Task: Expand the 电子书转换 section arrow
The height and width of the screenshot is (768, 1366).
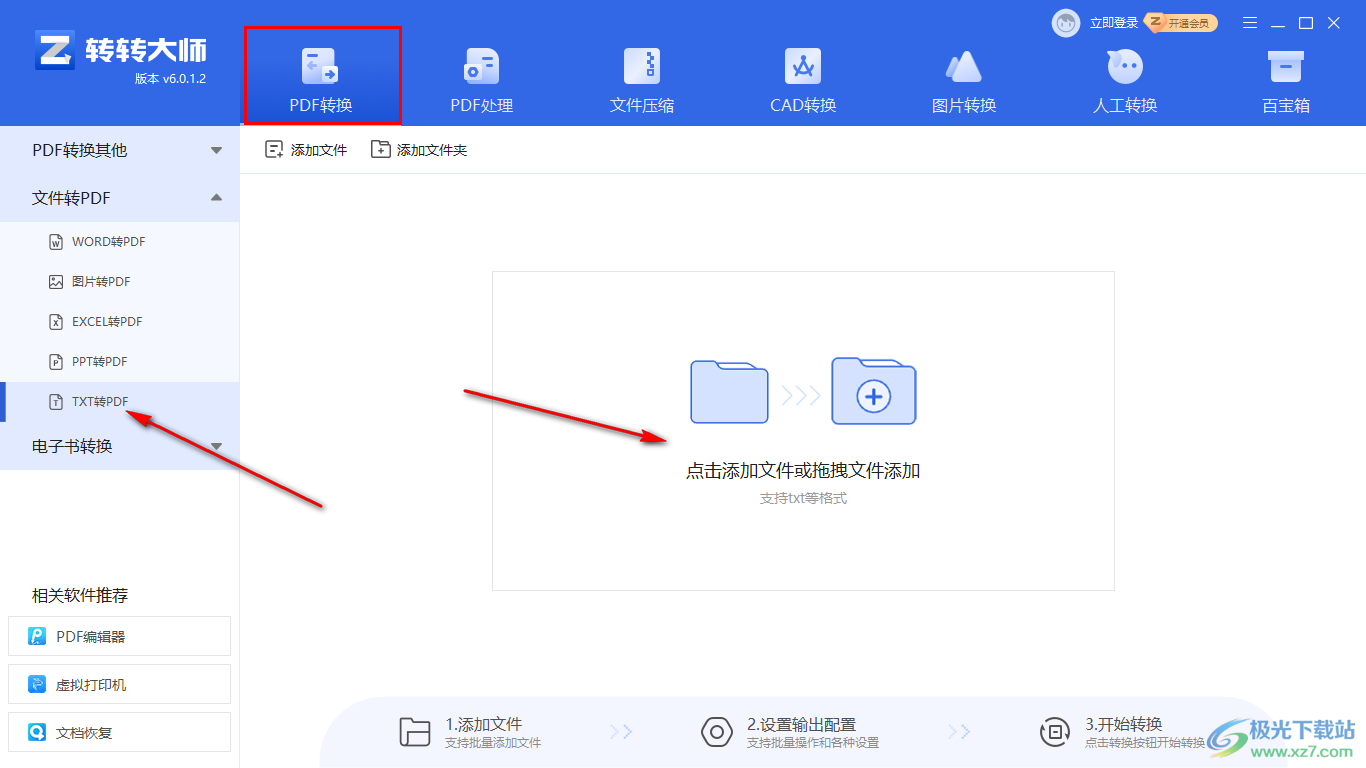Action: click(x=216, y=446)
